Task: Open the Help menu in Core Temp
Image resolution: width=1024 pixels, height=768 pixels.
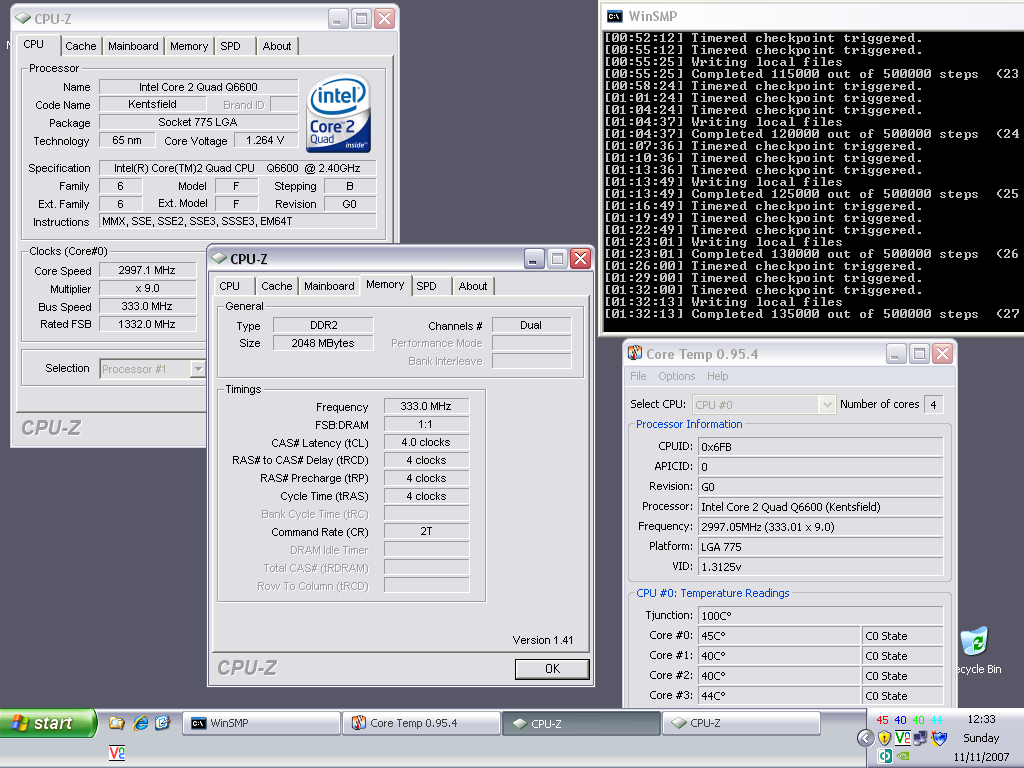Action: (x=717, y=376)
